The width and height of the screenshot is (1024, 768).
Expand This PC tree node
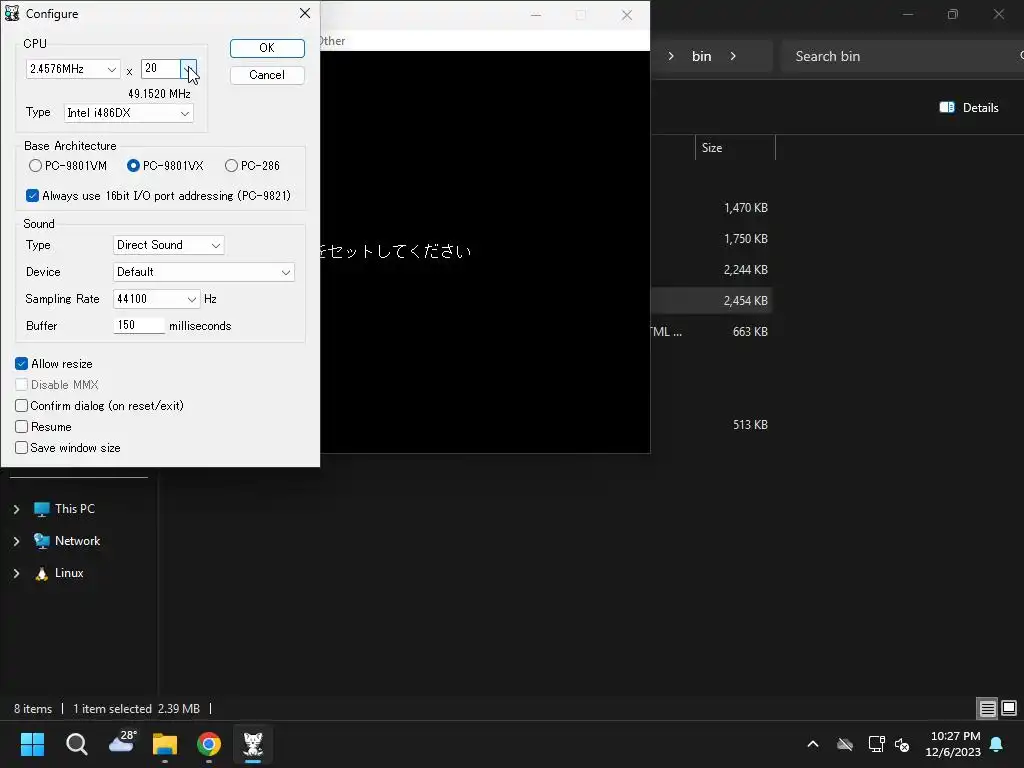coord(16,509)
